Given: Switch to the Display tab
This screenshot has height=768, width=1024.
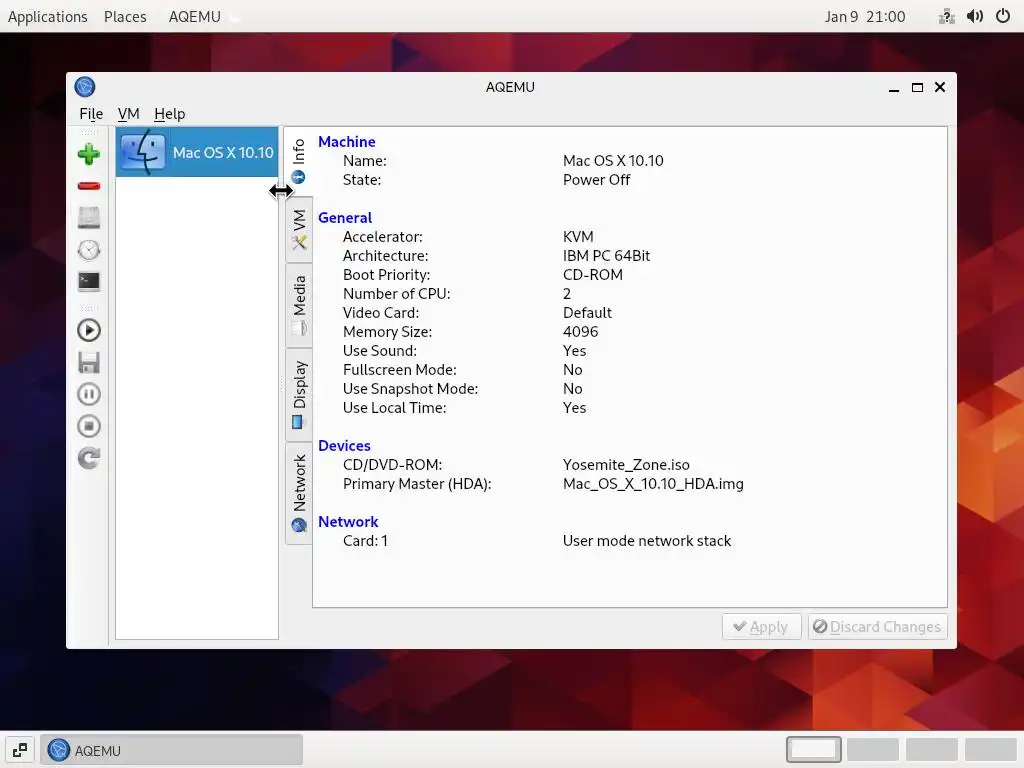Looking at the screenshot, I should [299, 394].
